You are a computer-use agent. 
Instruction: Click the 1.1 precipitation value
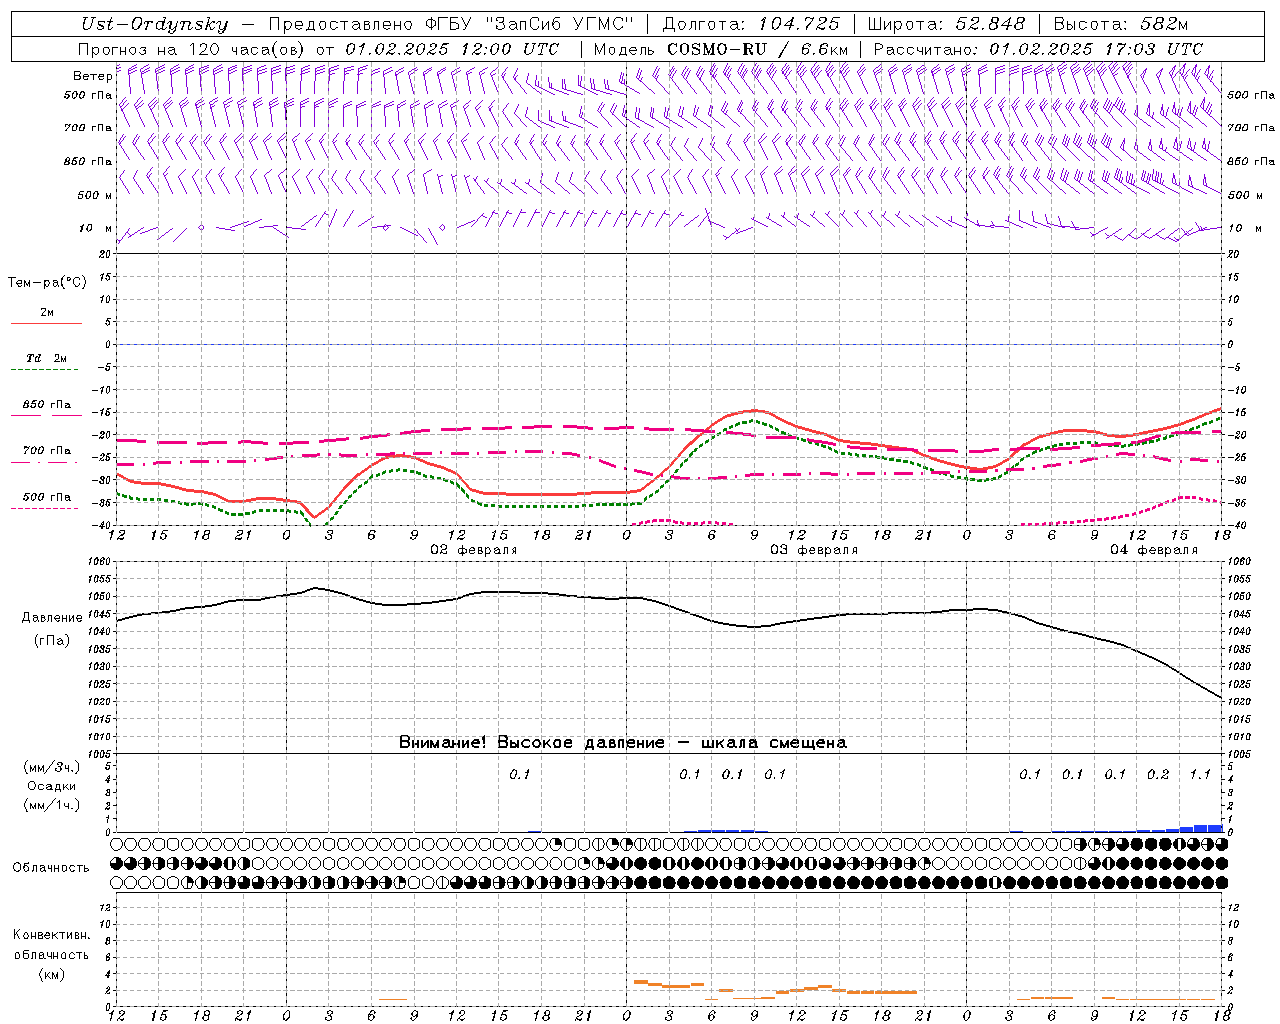click(x=1200, y=774)
